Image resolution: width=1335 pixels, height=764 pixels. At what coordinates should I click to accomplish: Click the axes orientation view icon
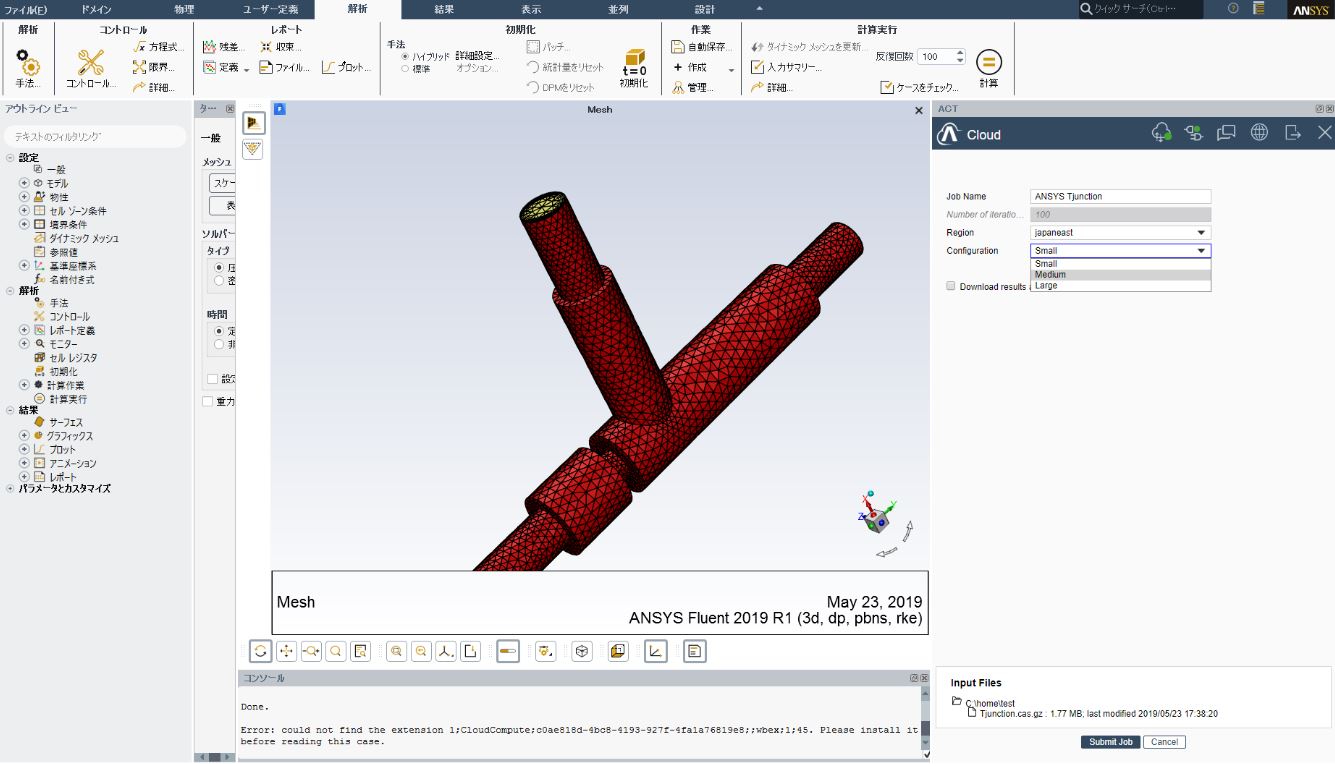[447, 651]
